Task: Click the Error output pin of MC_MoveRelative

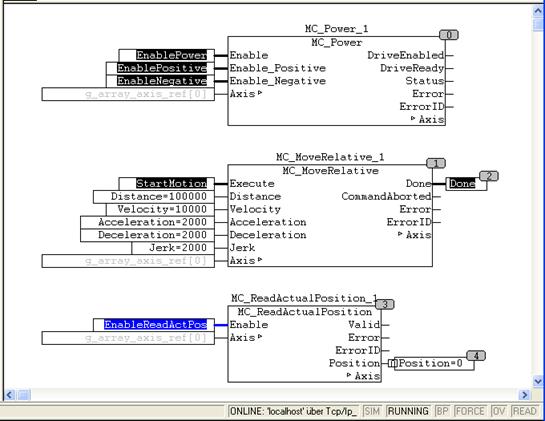Action: tap(415, 209)
